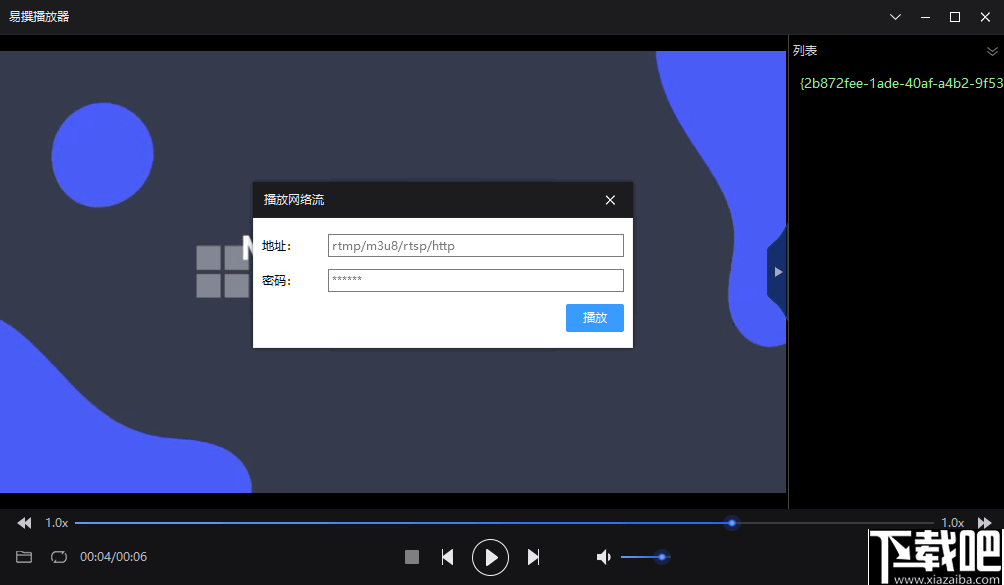Viewport: 1004px width, 585px height.
Task: Mute audio with speaker icon
Action: pos(603,557)
